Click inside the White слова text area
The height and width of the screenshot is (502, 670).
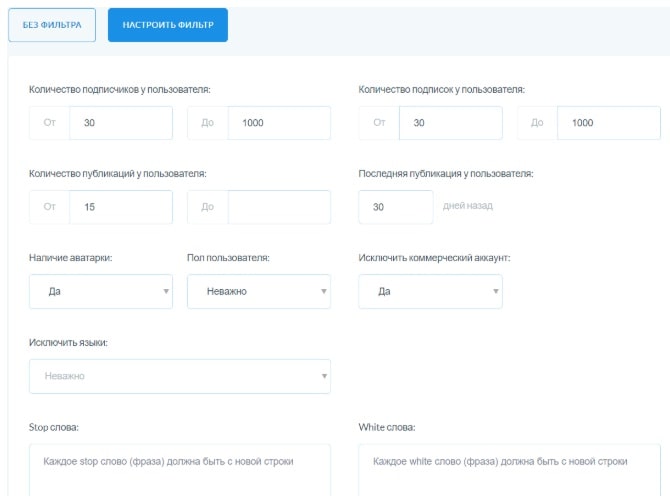(509, 472)
